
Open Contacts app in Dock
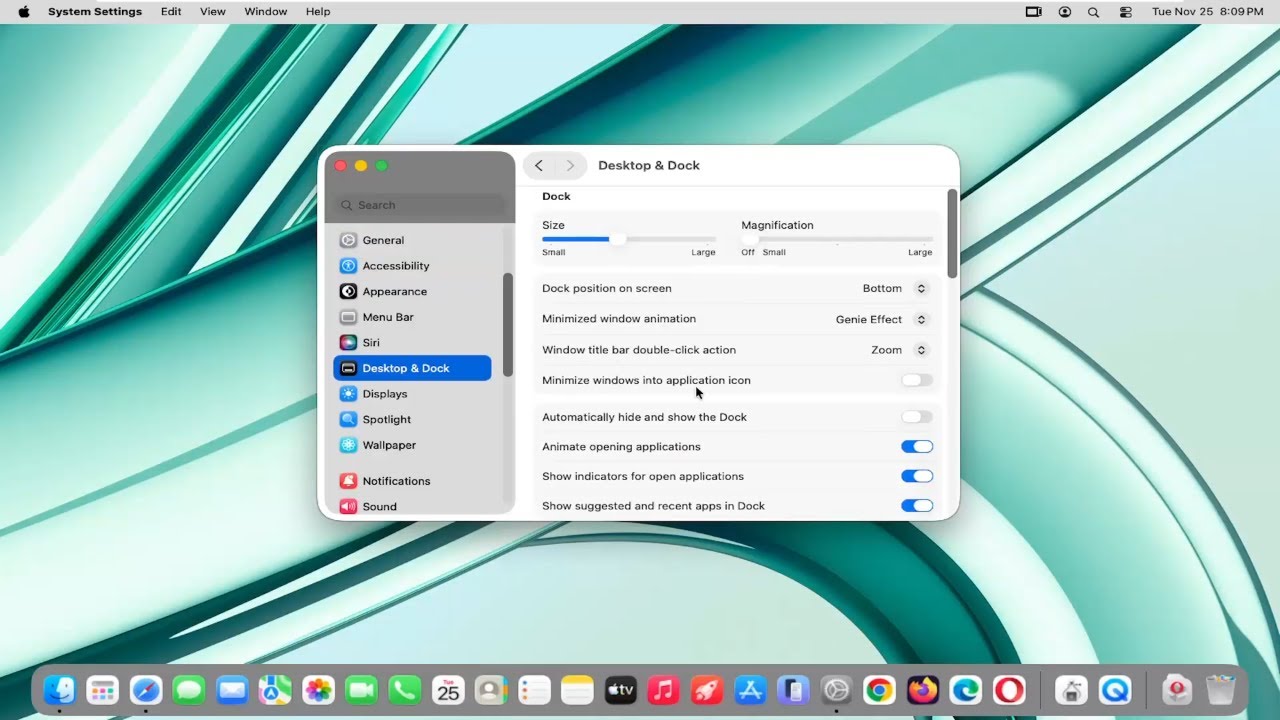[491, 690]
